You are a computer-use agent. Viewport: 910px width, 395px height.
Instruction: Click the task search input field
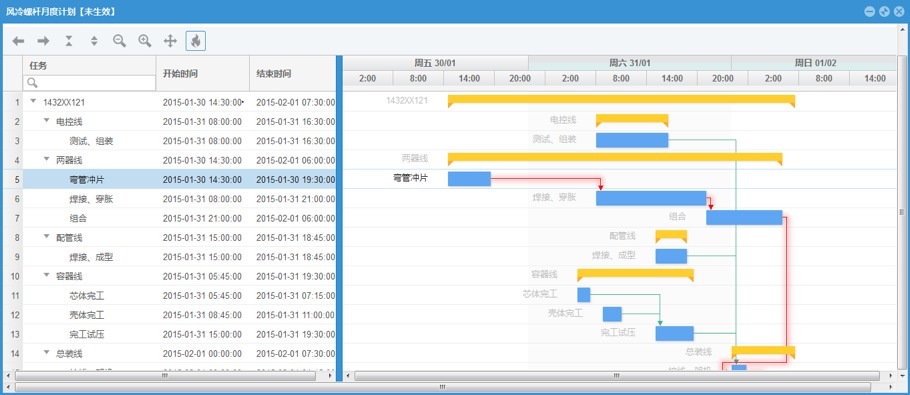point(90,83)
